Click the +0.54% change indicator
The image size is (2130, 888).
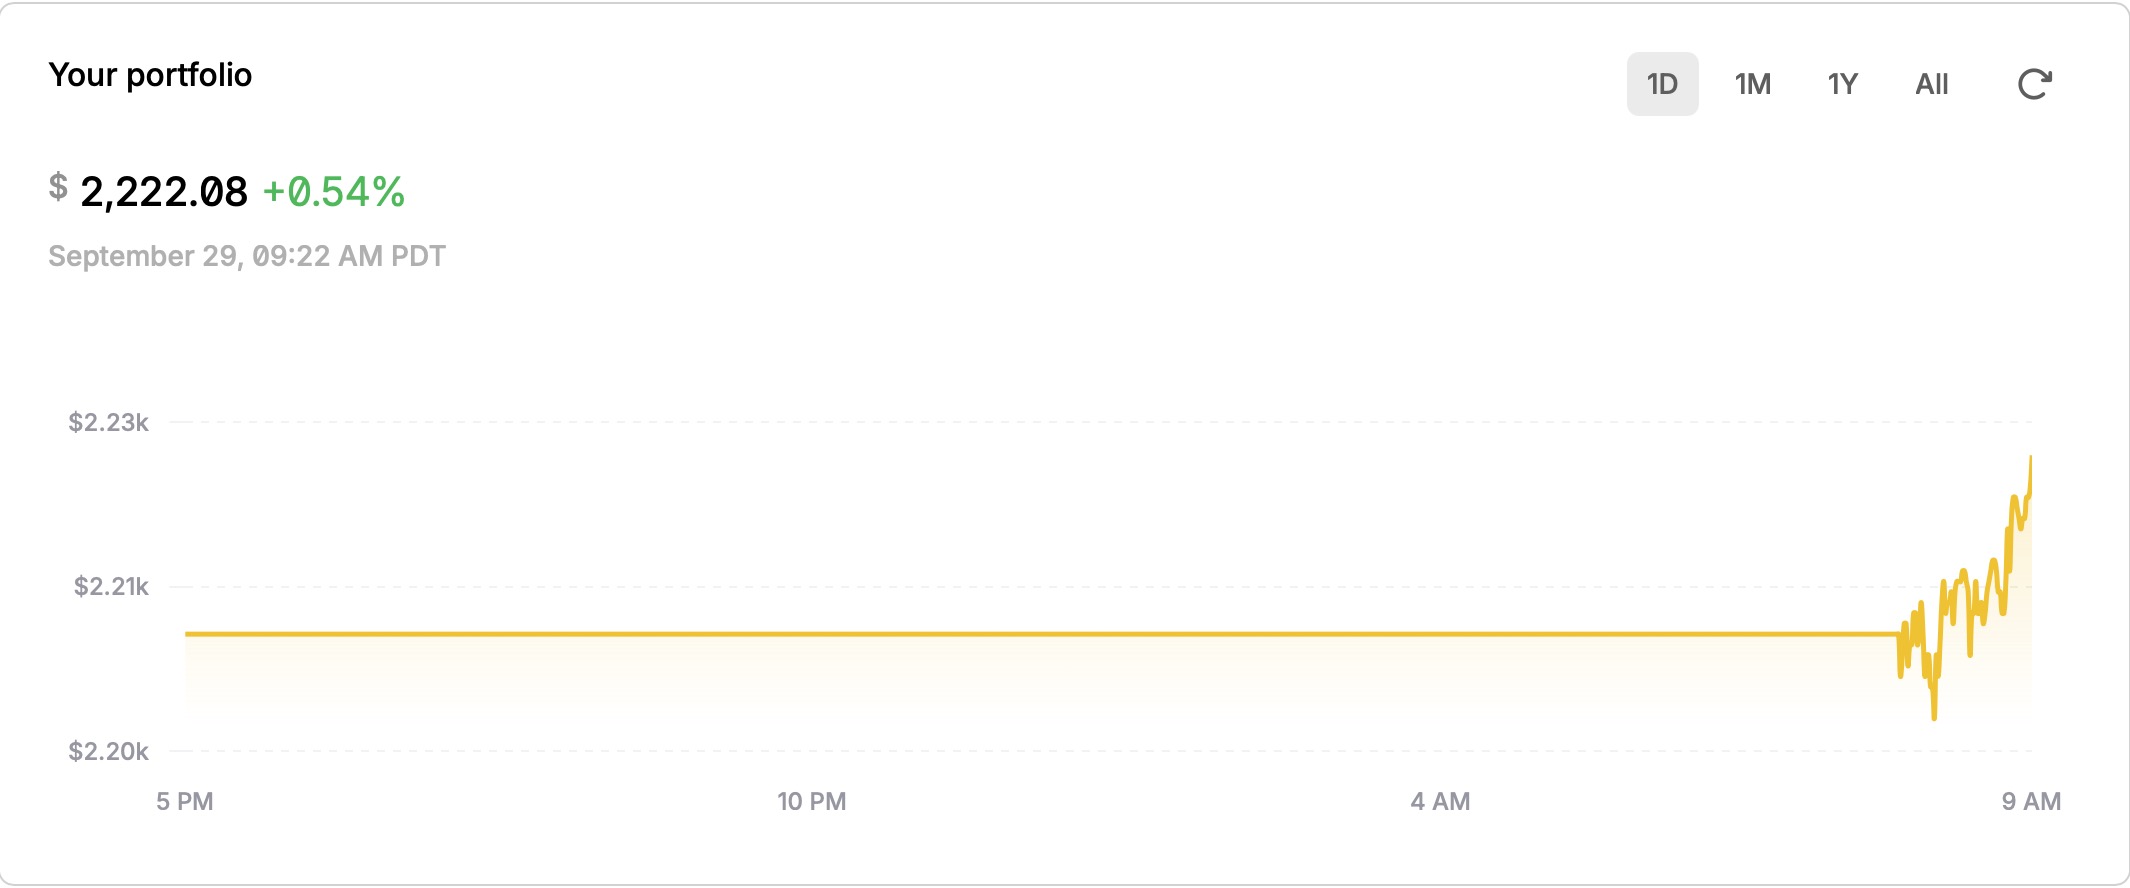click(x=334, y=192)
